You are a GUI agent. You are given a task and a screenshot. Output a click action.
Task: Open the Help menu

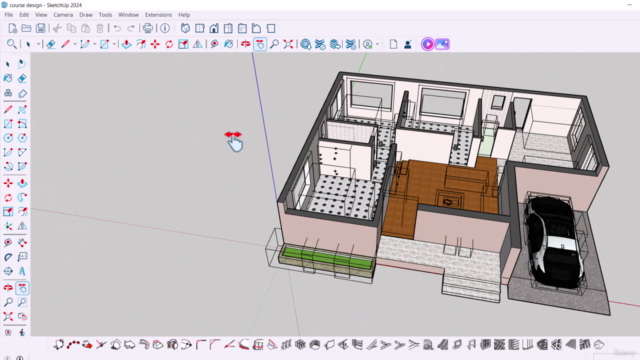tap(184, 15)
